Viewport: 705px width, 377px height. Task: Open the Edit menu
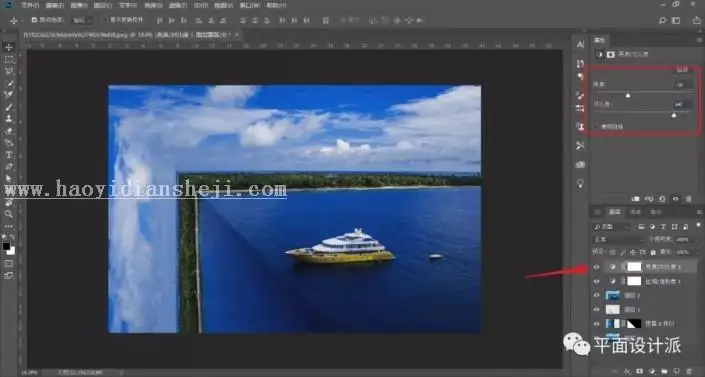tap(54, 5)
